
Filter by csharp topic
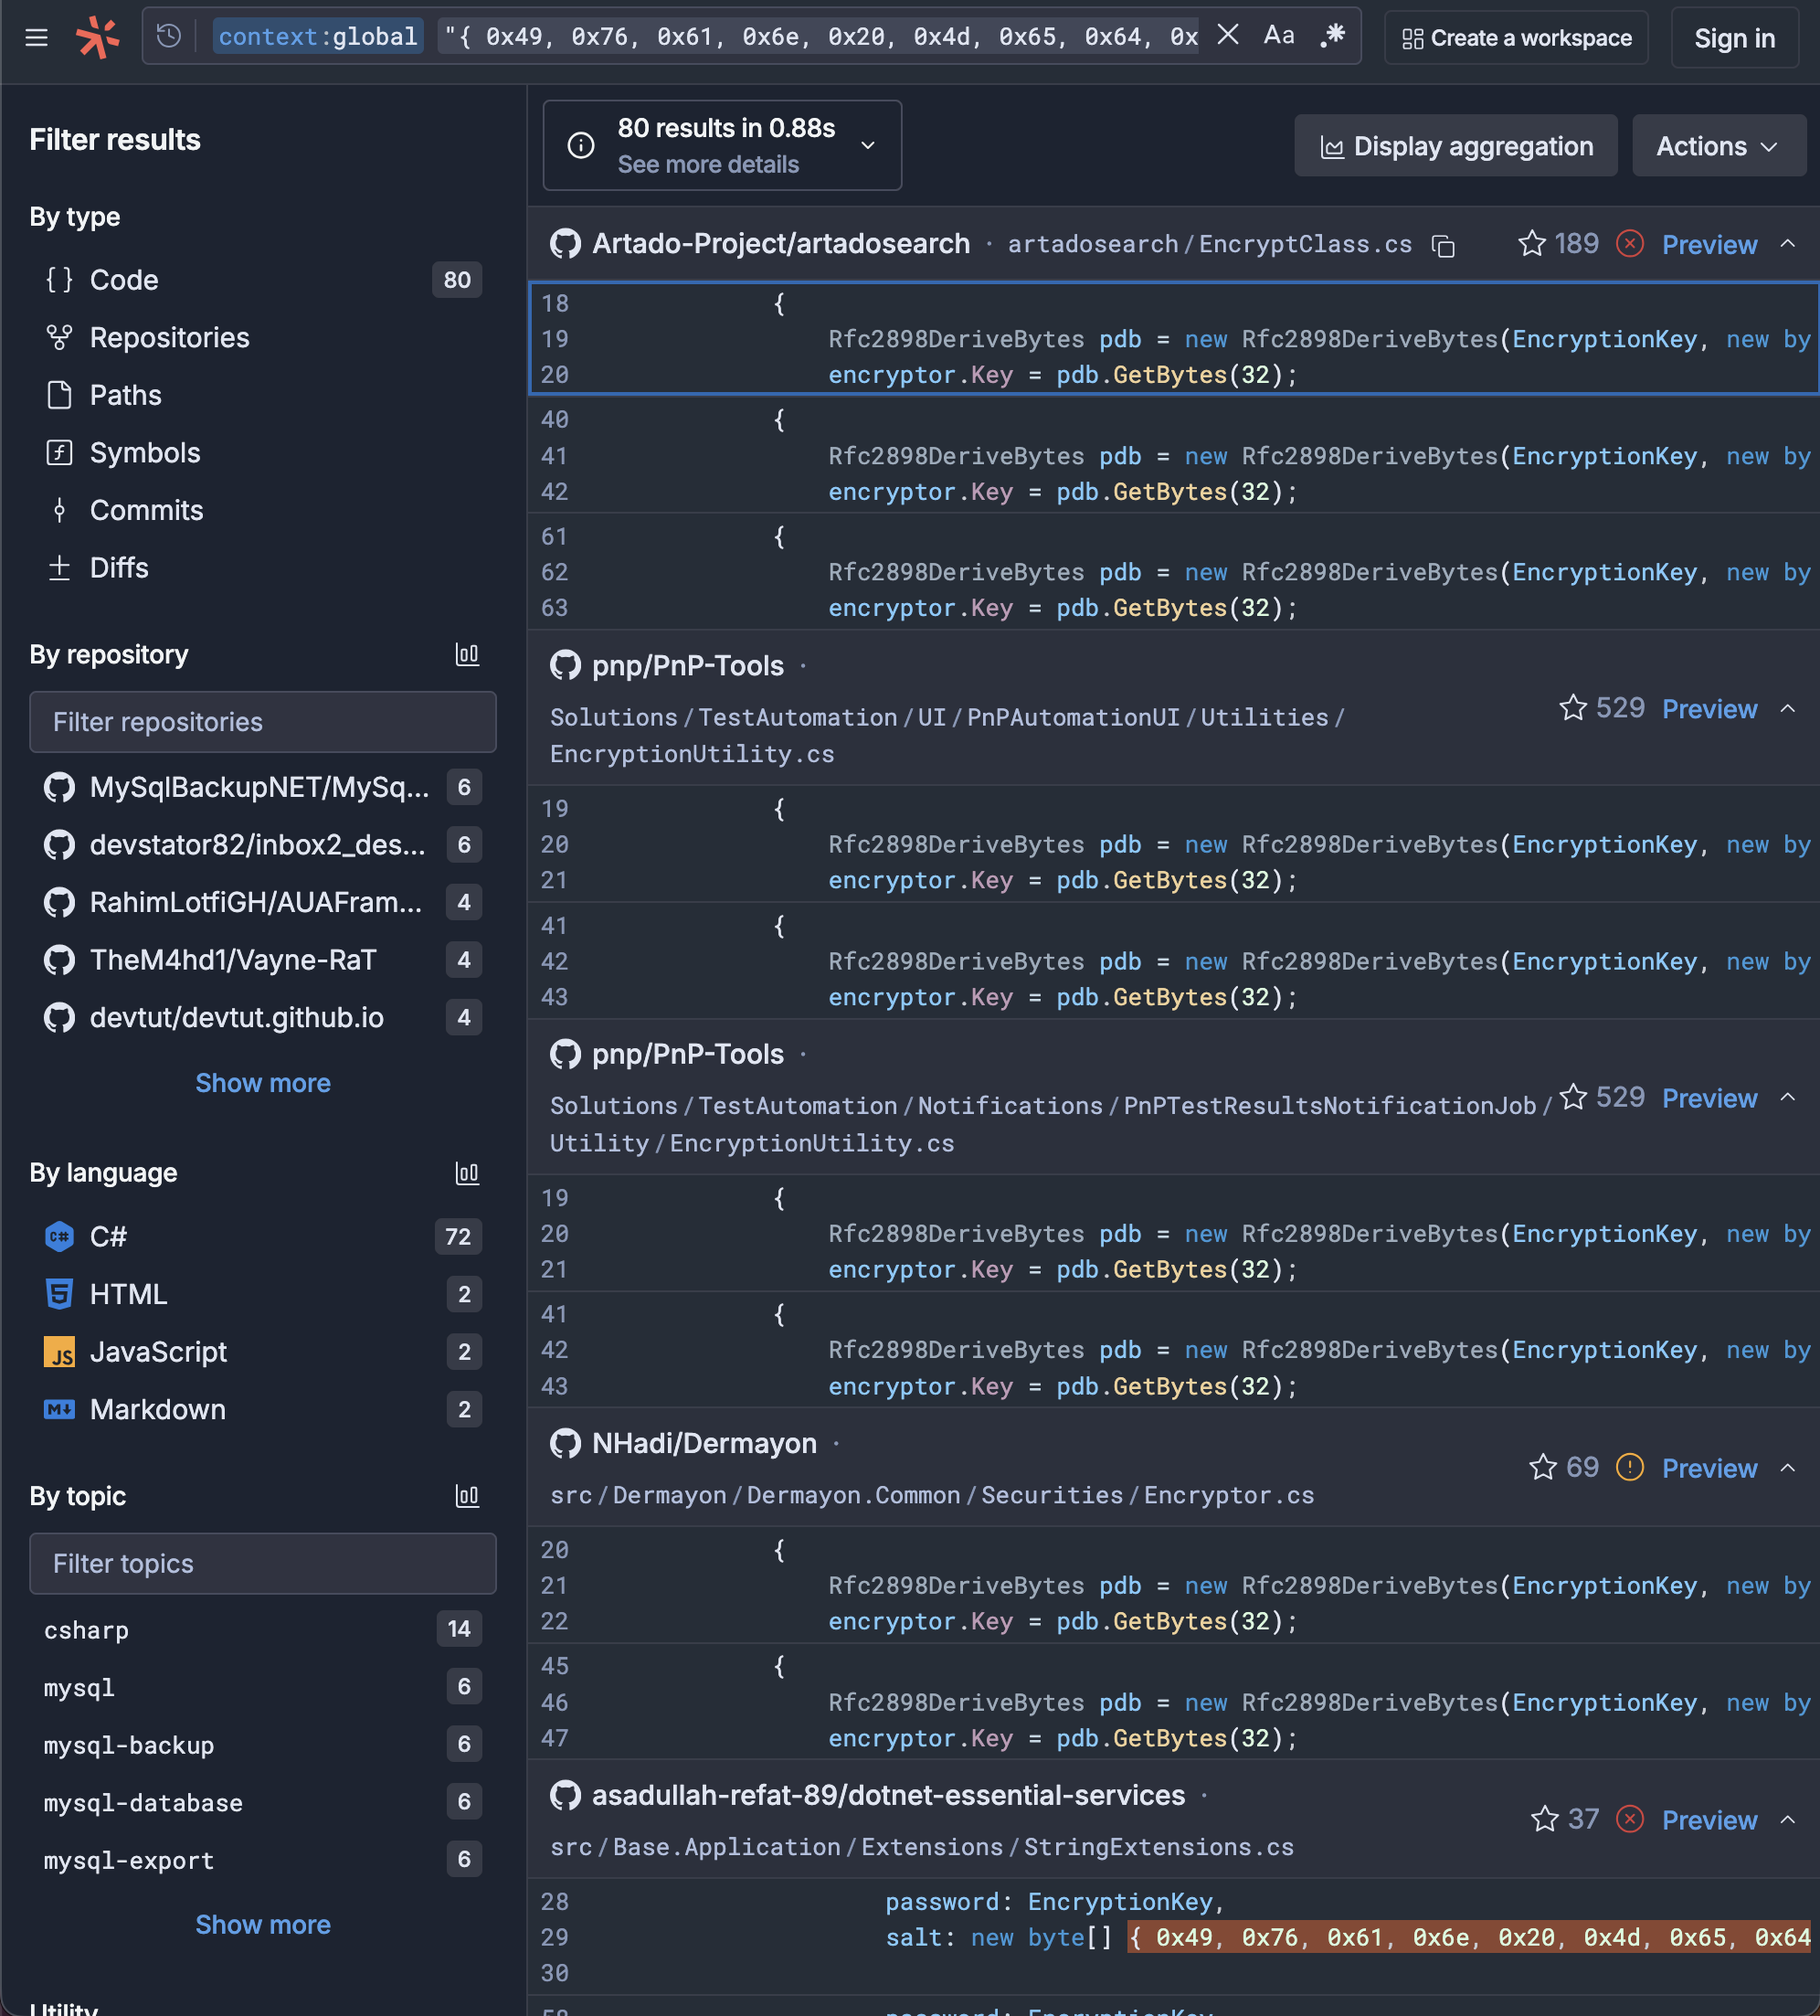tap(263, 1630)
